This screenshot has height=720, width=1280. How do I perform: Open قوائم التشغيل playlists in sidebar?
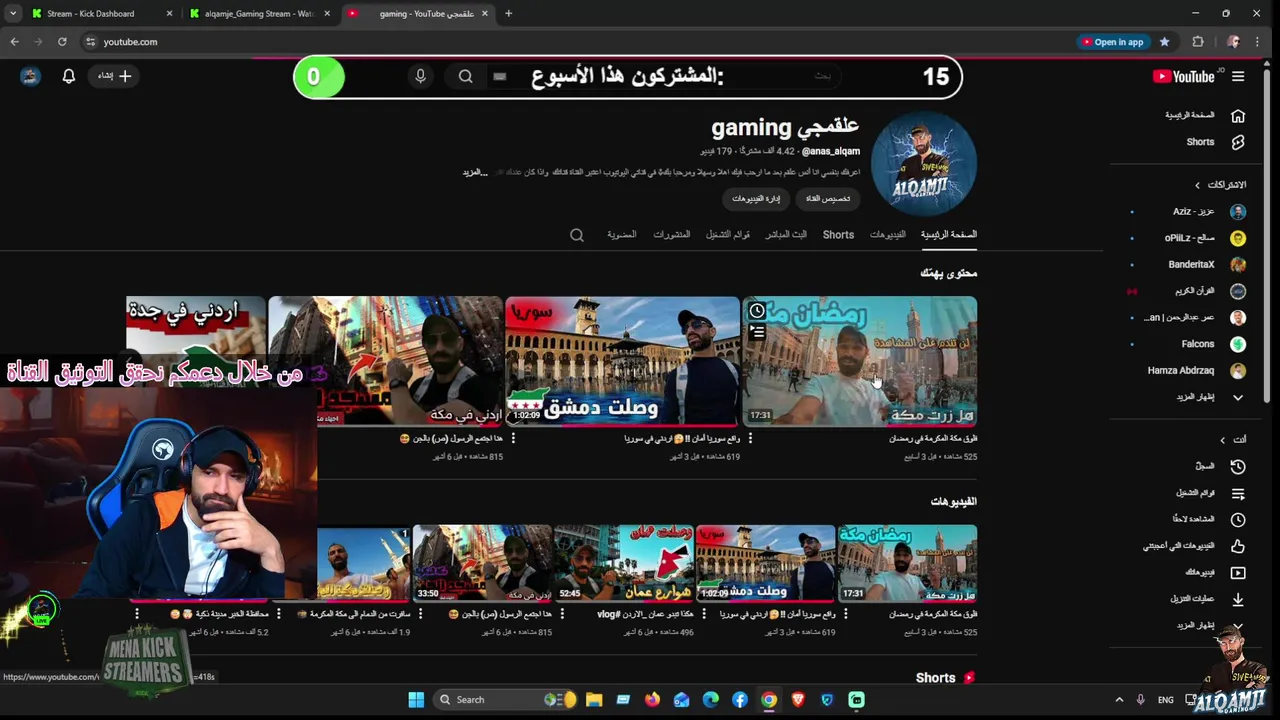(x=1210, y=493)
